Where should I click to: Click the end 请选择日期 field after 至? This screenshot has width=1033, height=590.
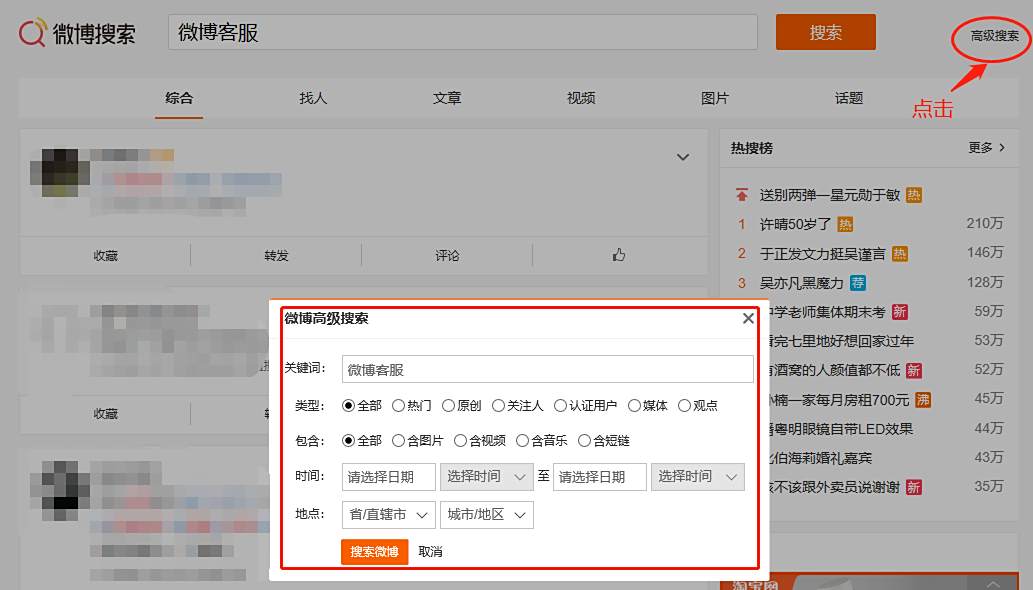click(x=600, y=477)
